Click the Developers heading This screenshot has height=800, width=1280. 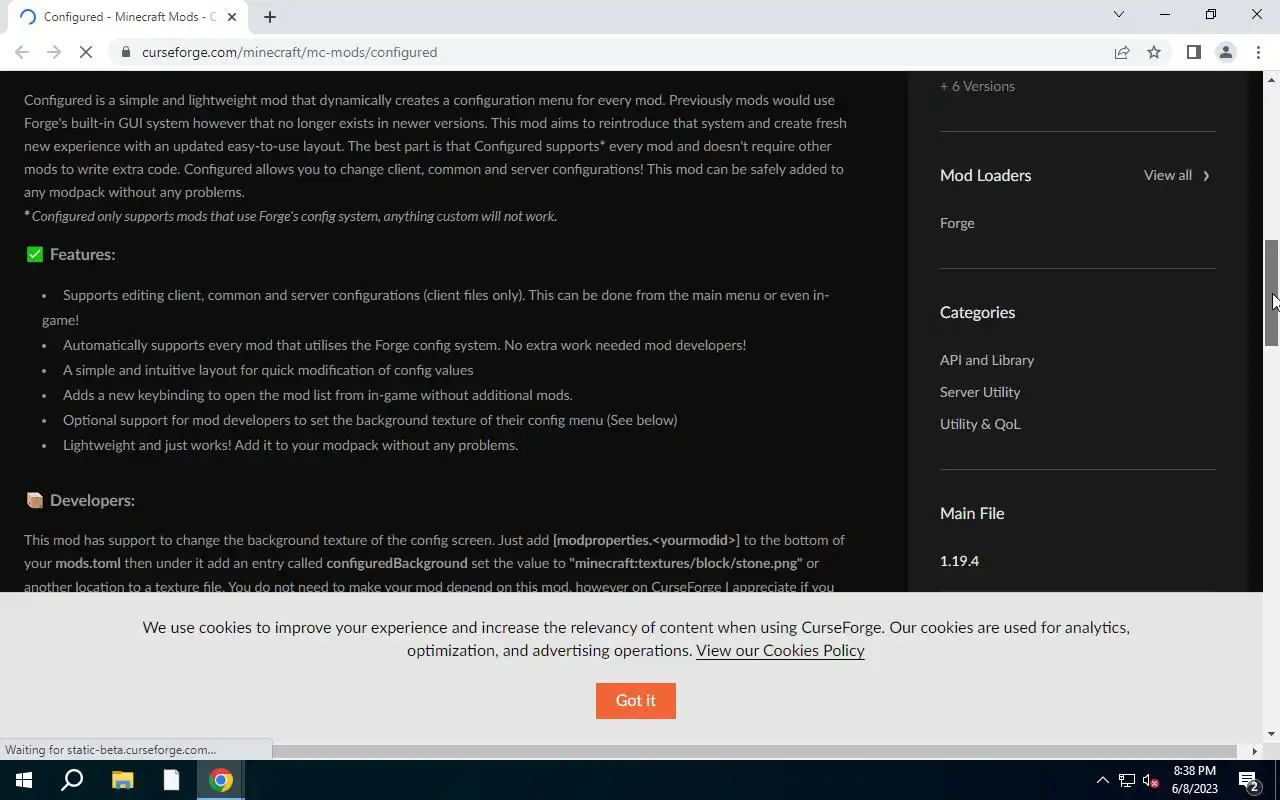[92, 500]
